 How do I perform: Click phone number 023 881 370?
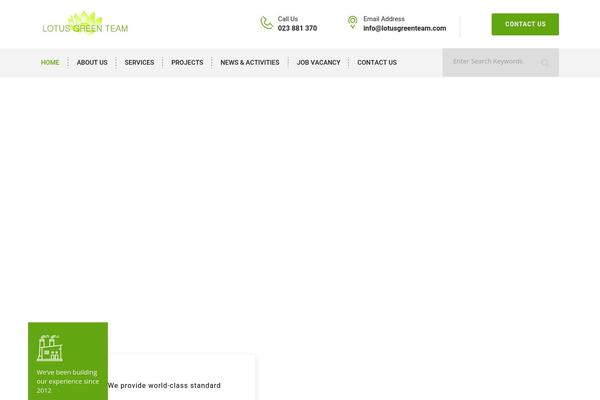coord(297,28)
